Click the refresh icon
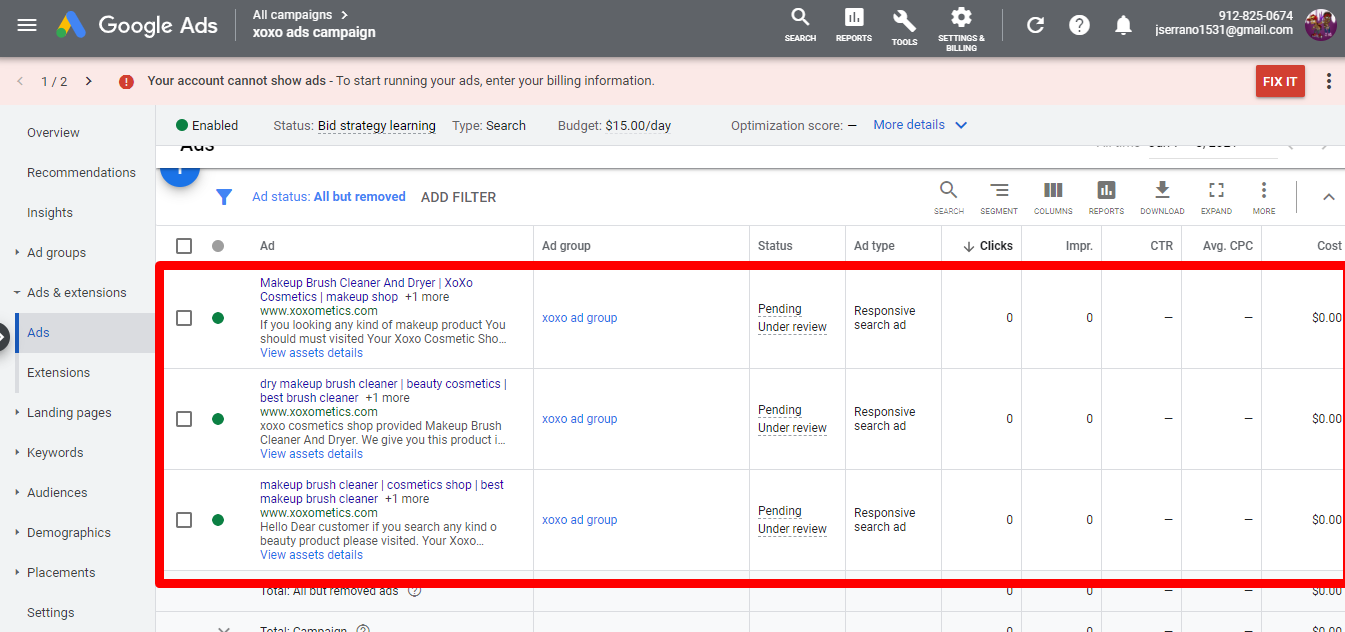 click(1036, 25)
